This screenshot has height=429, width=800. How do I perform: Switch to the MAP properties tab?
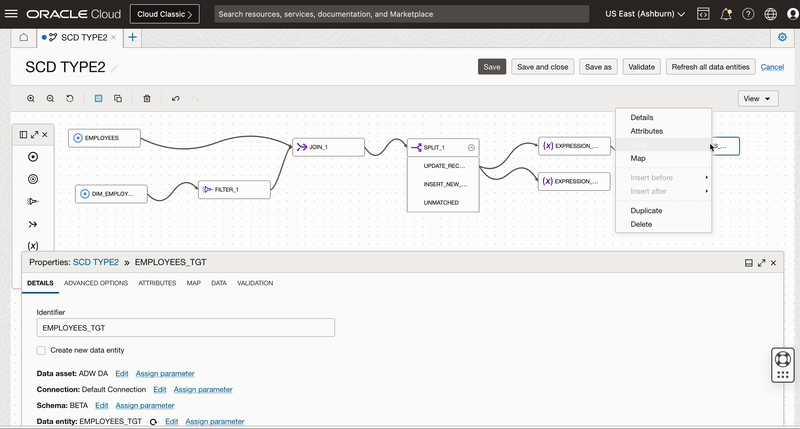(193, 283)
